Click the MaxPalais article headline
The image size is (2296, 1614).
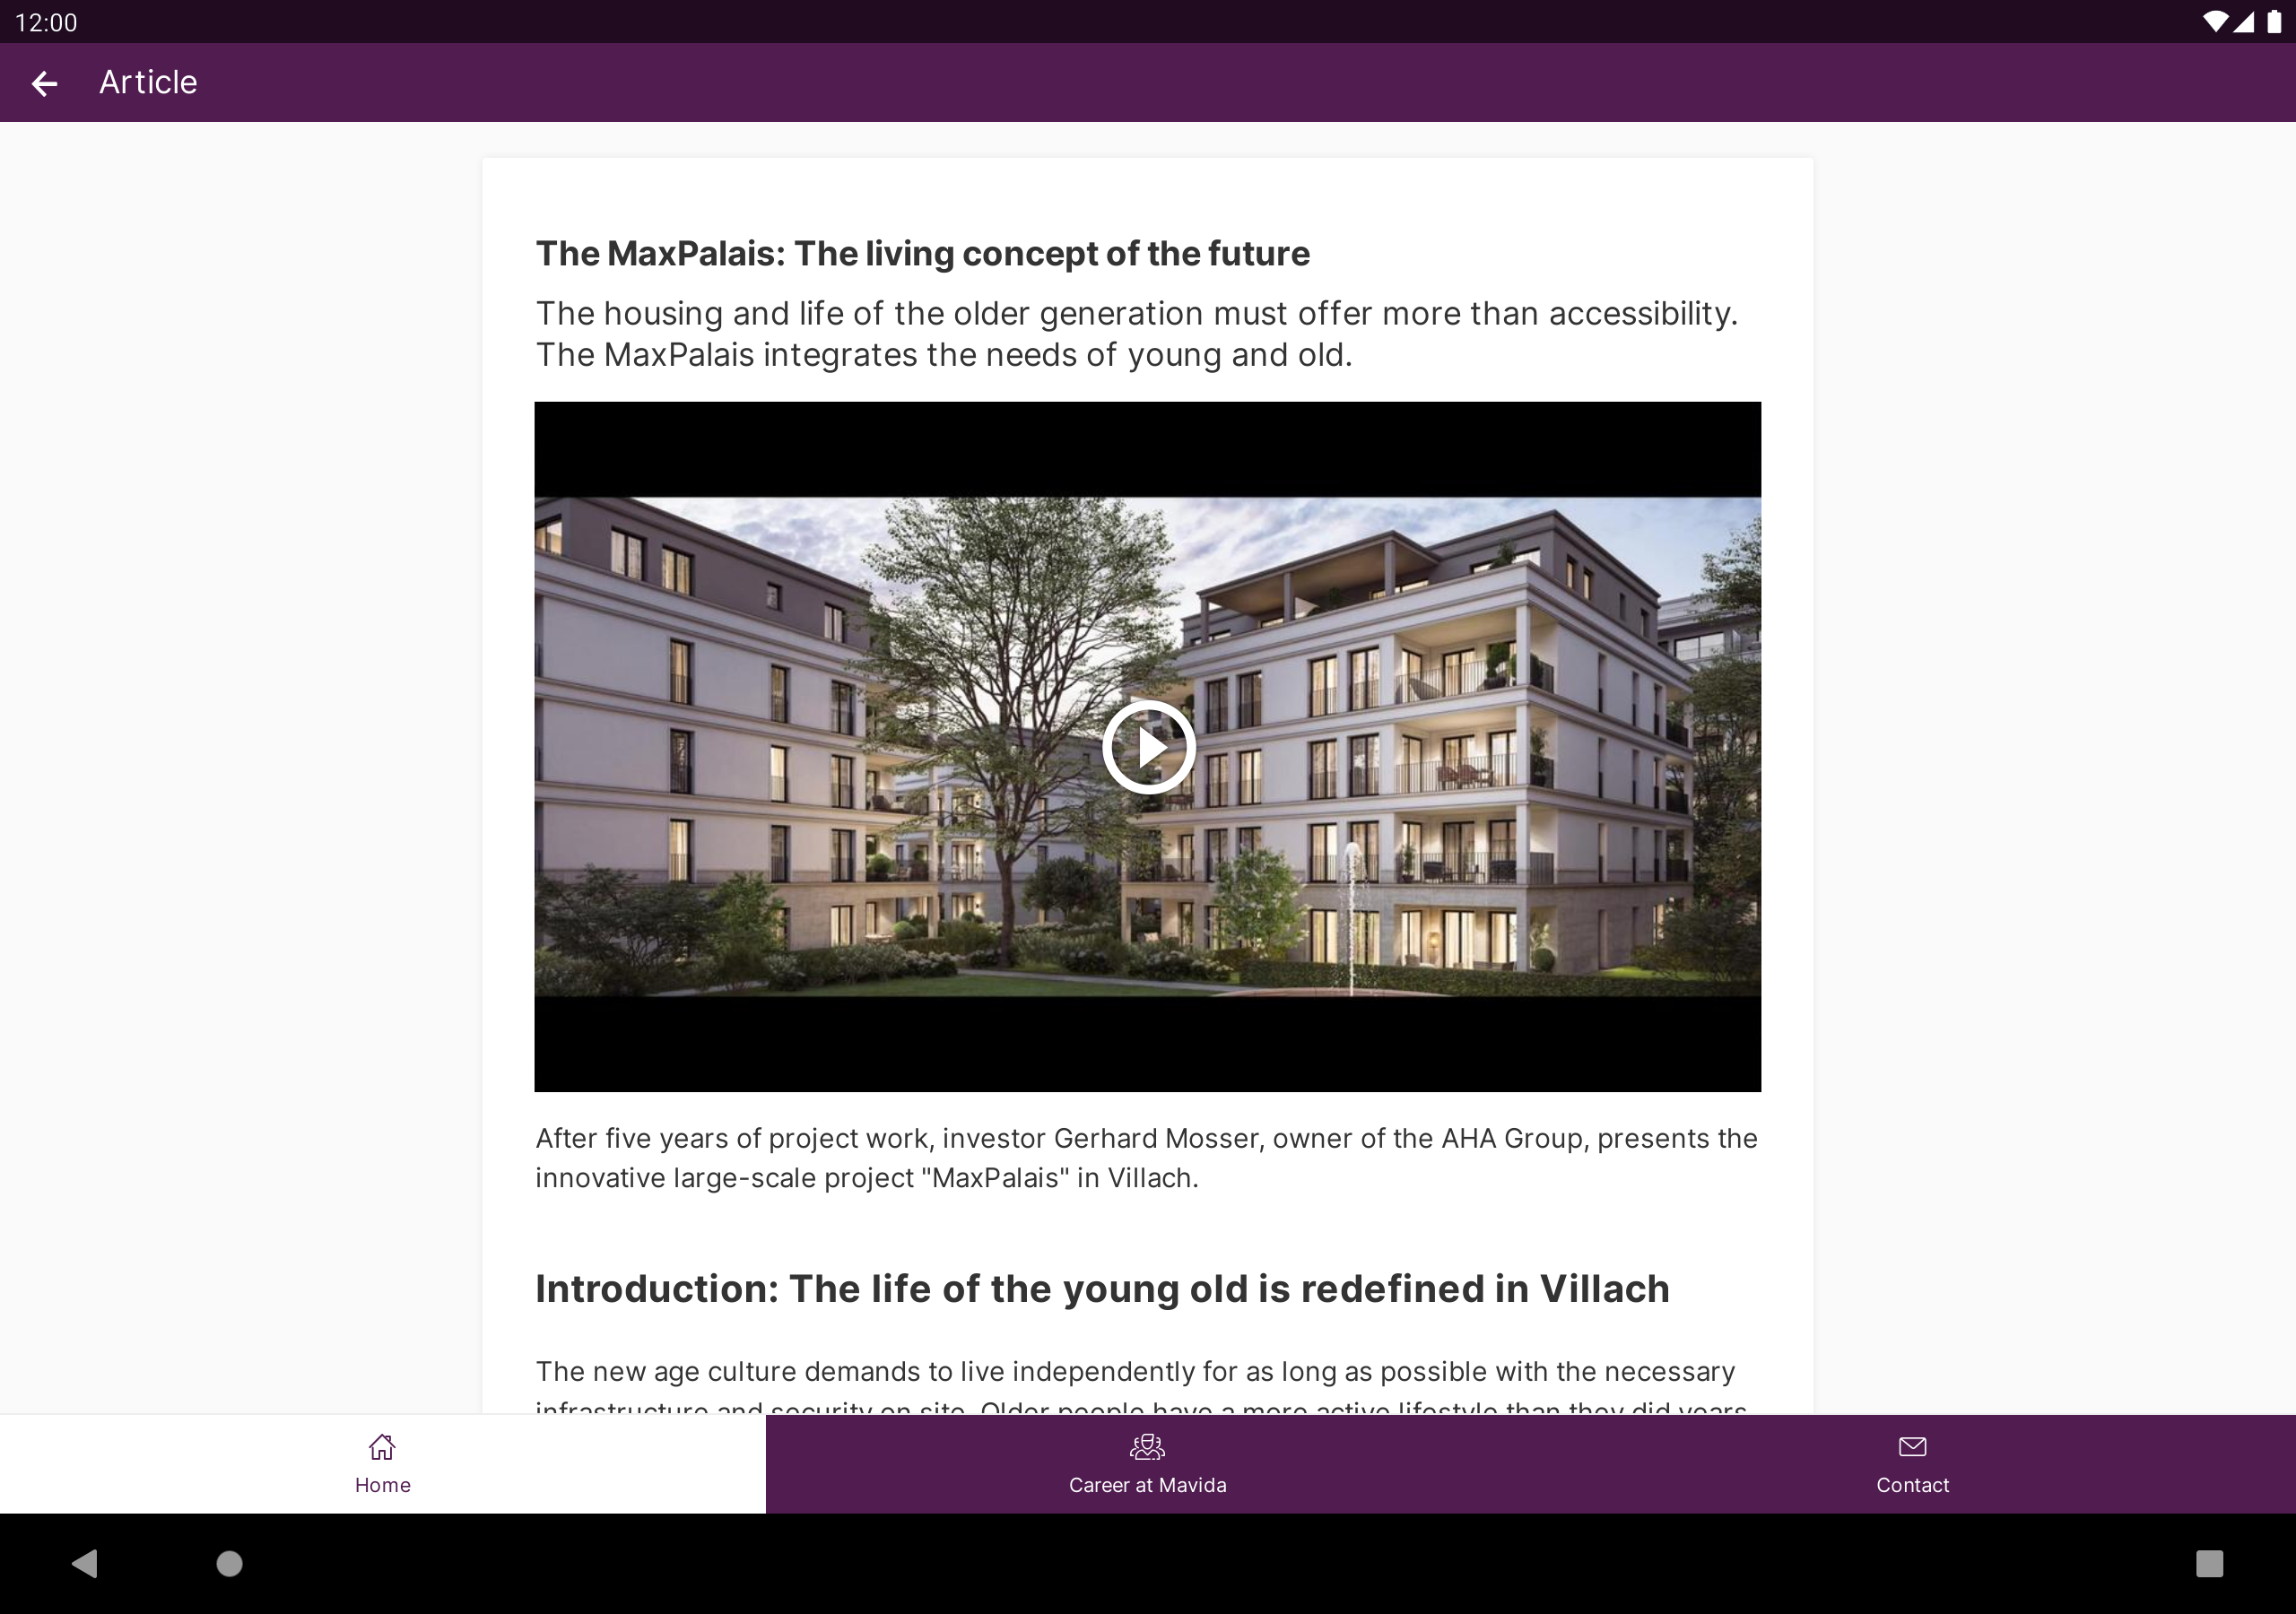click(x=923, y=254)
